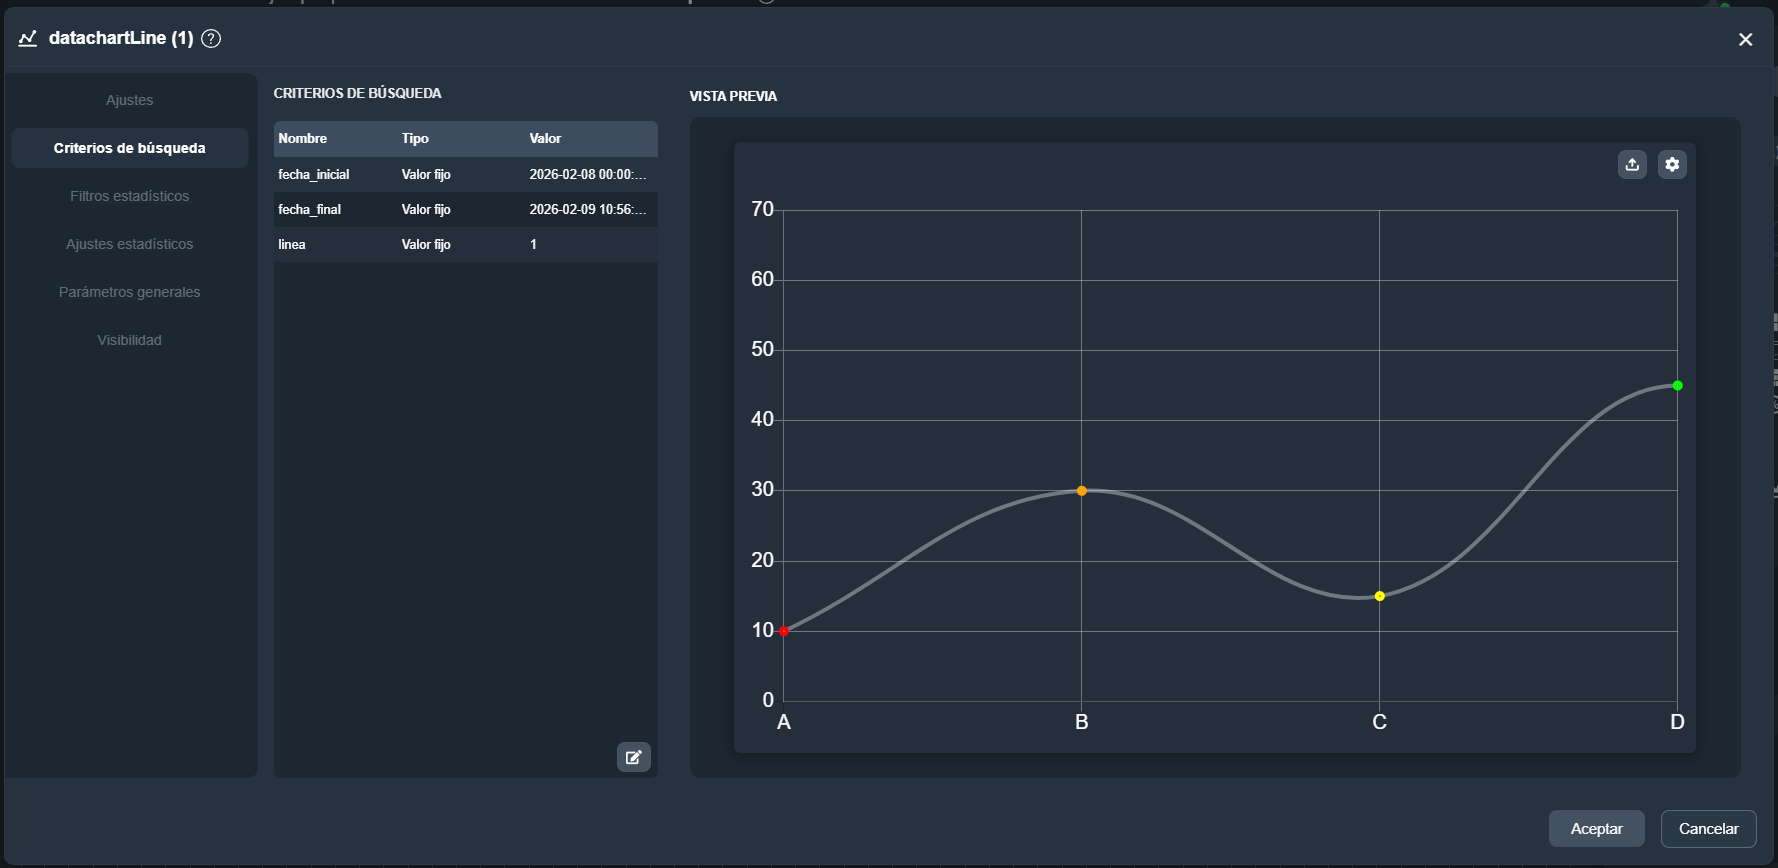Click the help question mark icon
This screenshot has width=1778, height=868.
211,39
